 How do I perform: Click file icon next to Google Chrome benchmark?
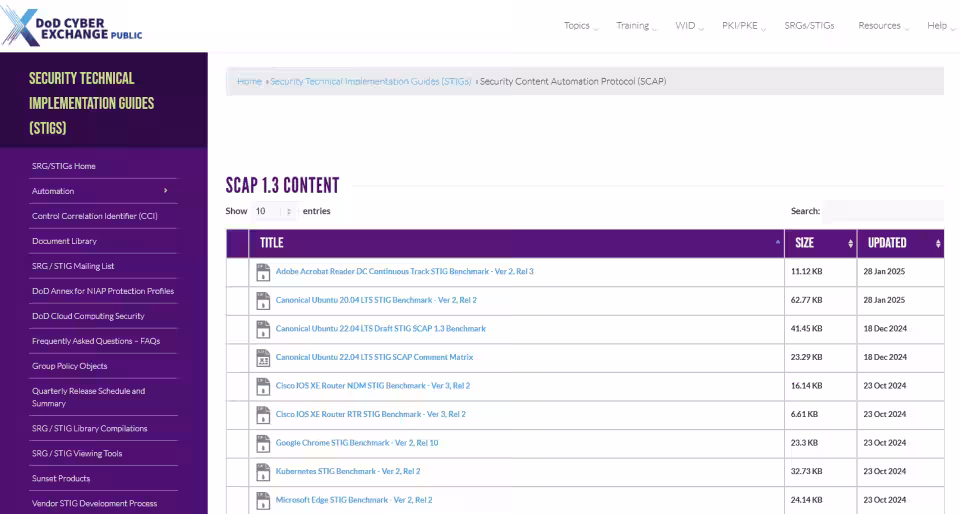pos(263,443)
